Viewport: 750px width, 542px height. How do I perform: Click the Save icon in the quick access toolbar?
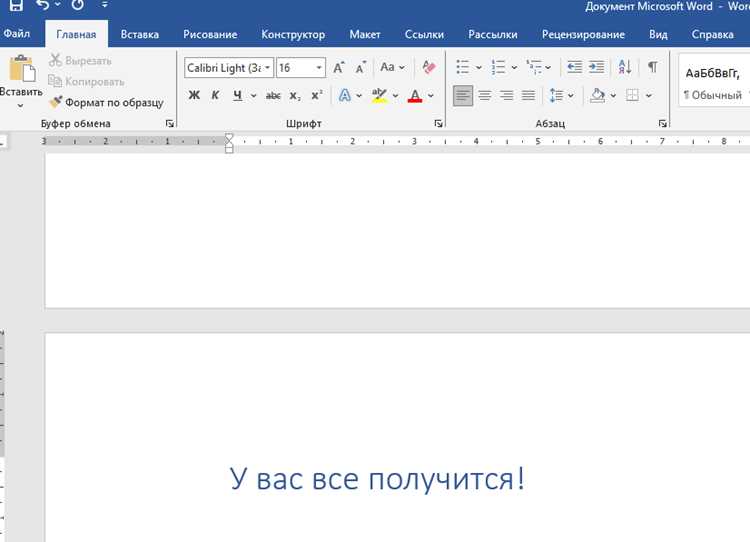pyautogui.click(x=16, y=5)
